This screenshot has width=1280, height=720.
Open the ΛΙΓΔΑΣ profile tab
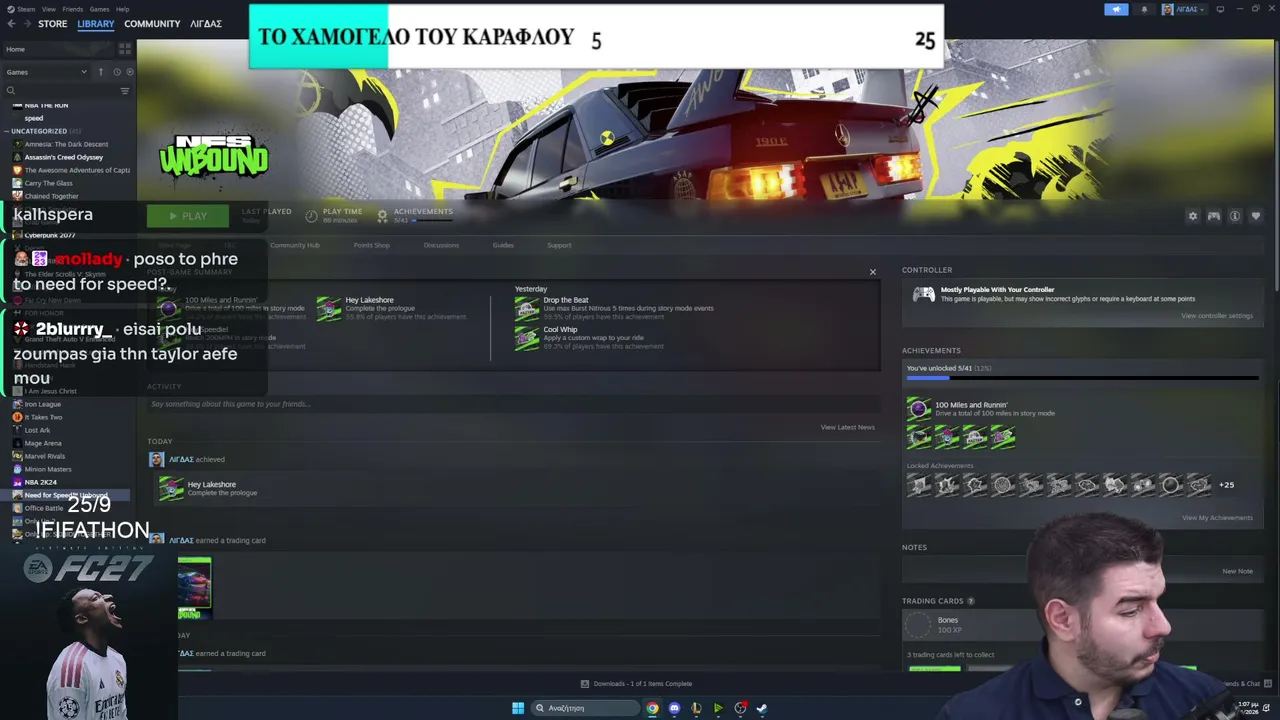pos(206,24)
